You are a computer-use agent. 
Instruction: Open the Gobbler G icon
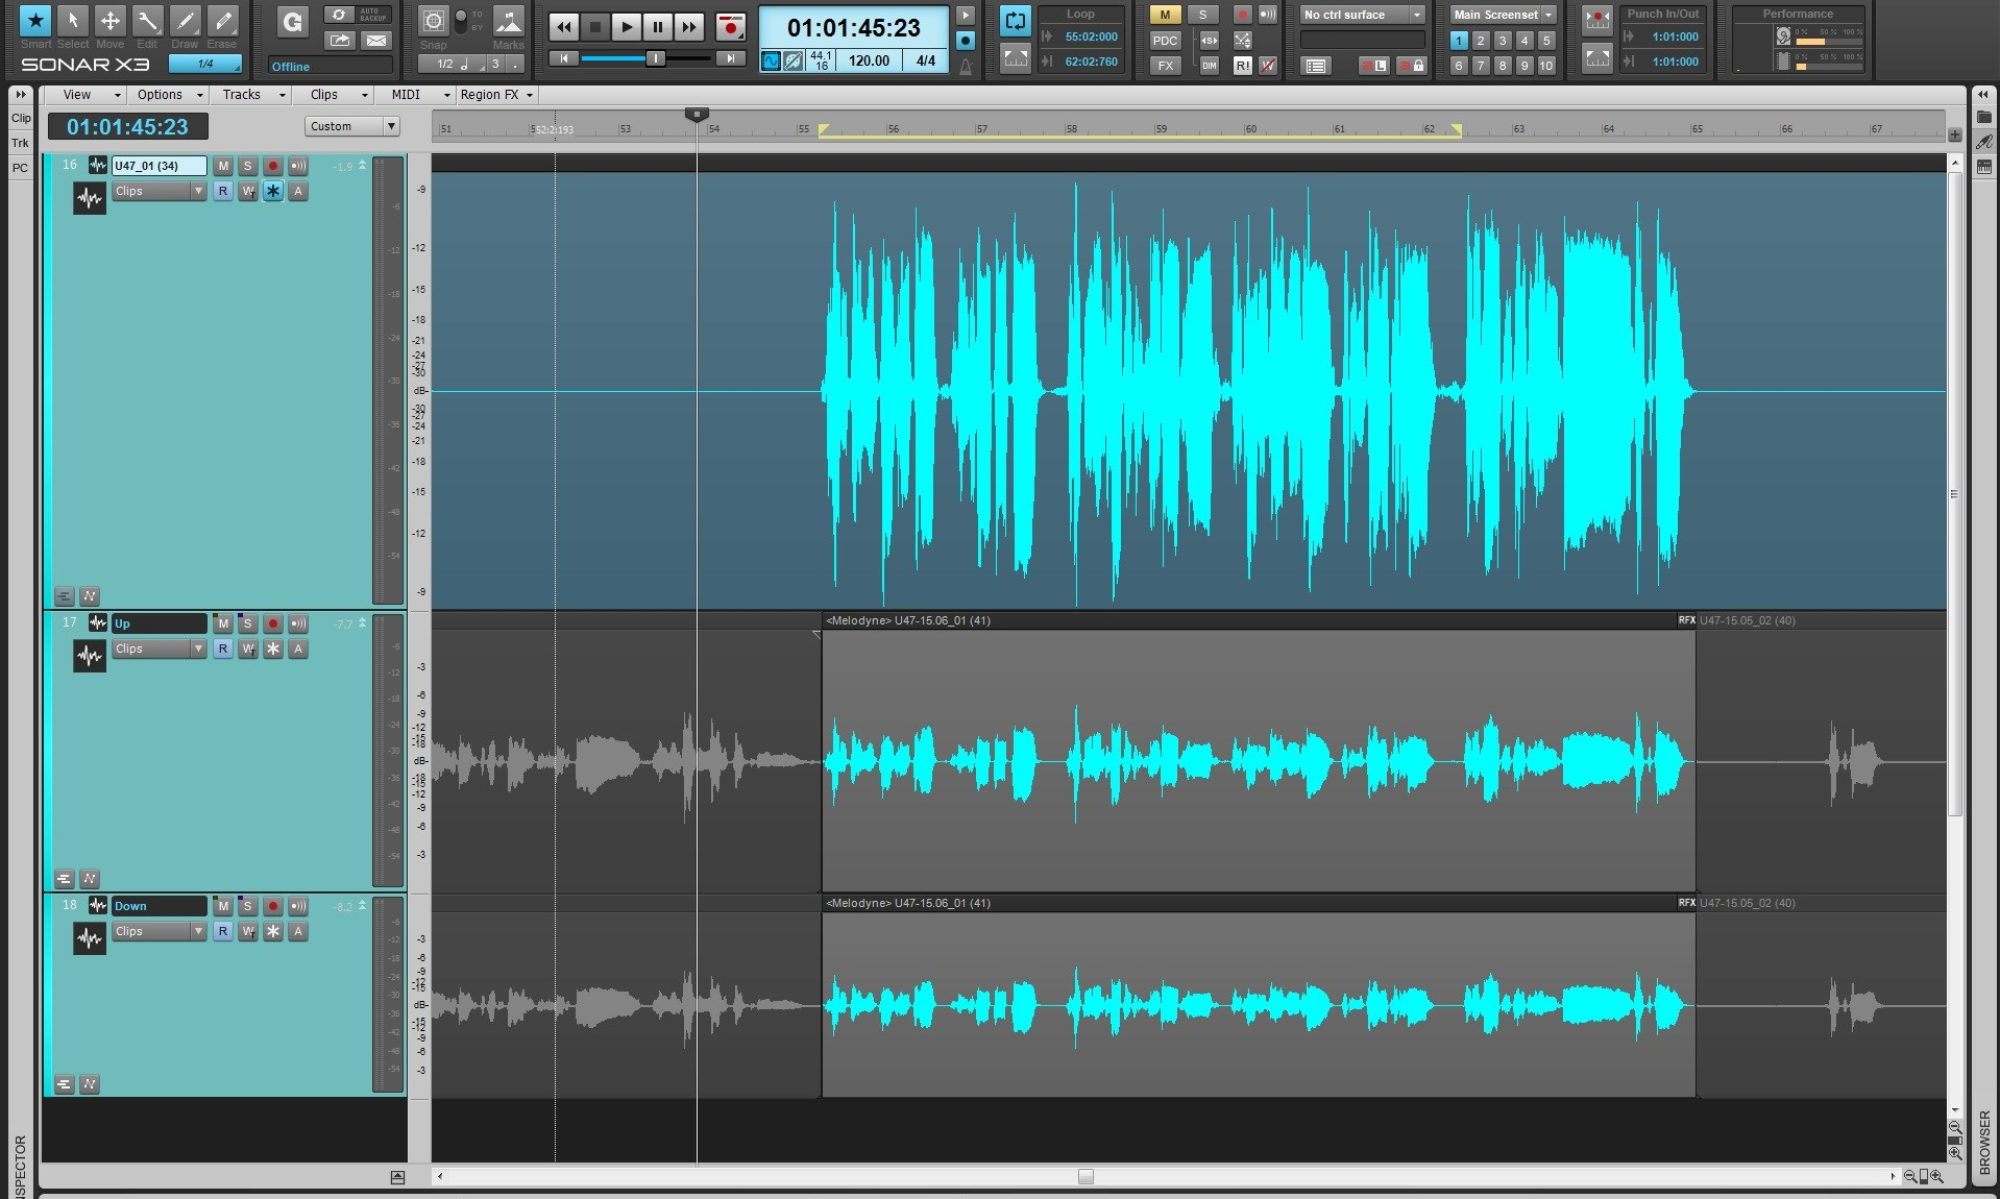[x=292, y=22]
